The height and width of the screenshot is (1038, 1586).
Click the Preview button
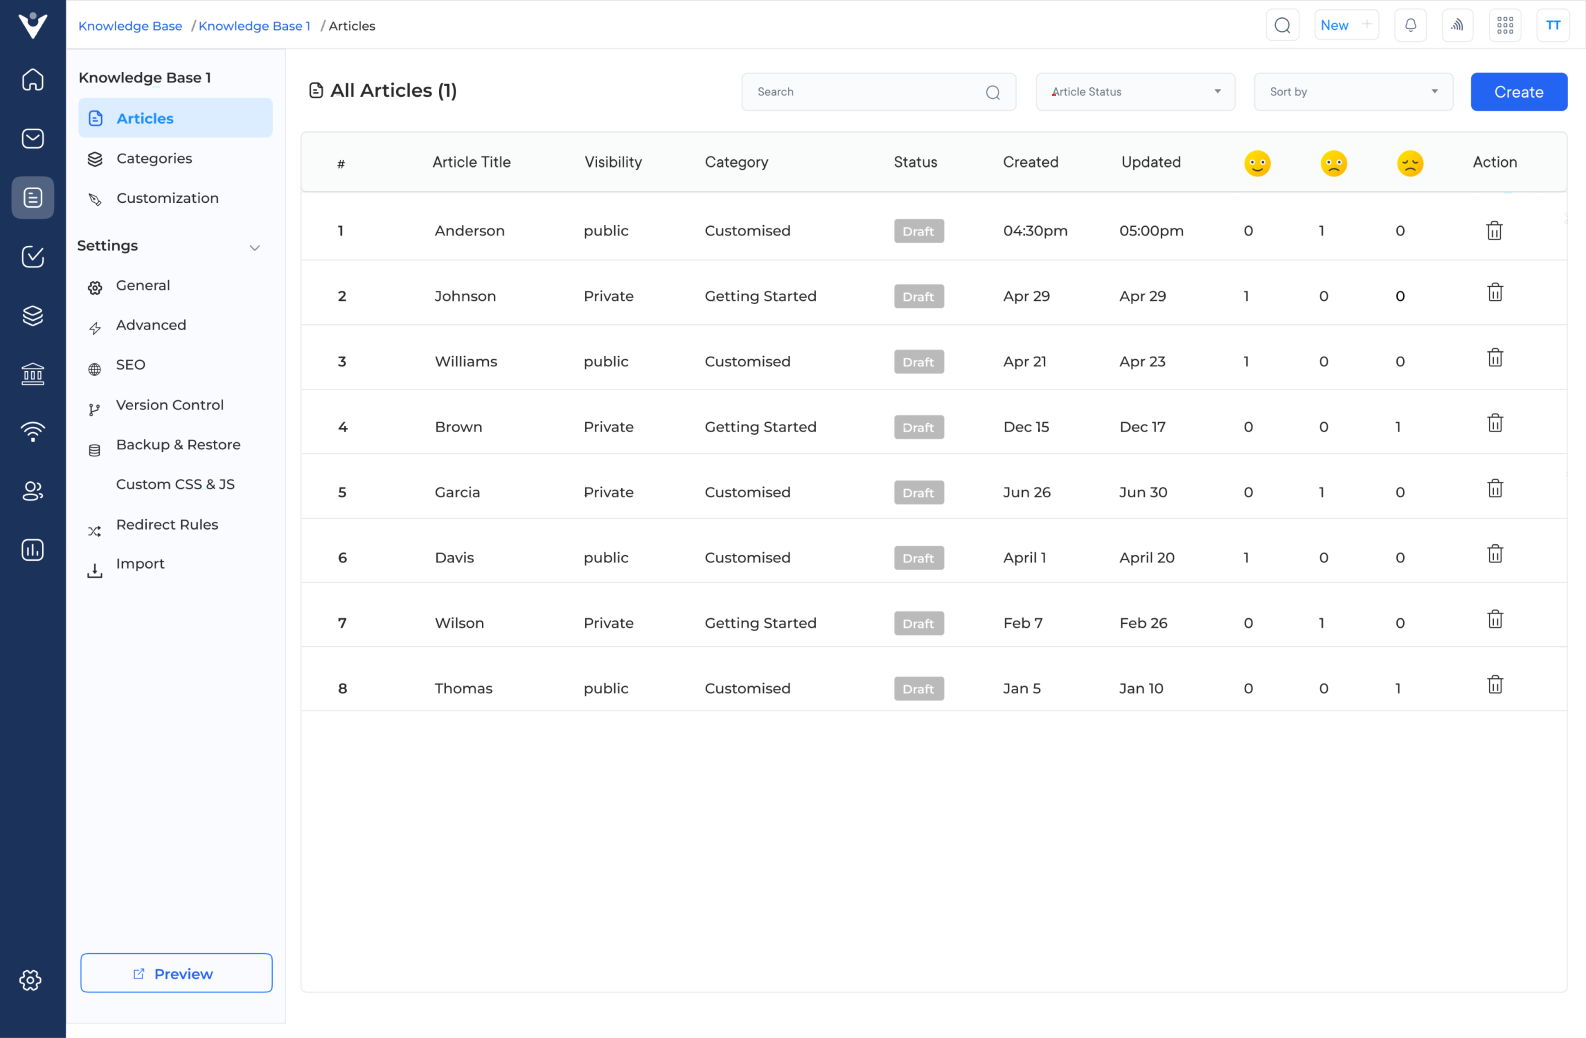tap(176, 973)
